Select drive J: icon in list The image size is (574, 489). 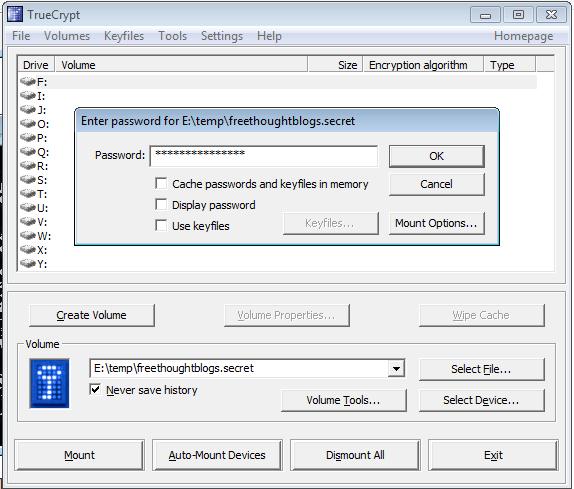point(28,109)
